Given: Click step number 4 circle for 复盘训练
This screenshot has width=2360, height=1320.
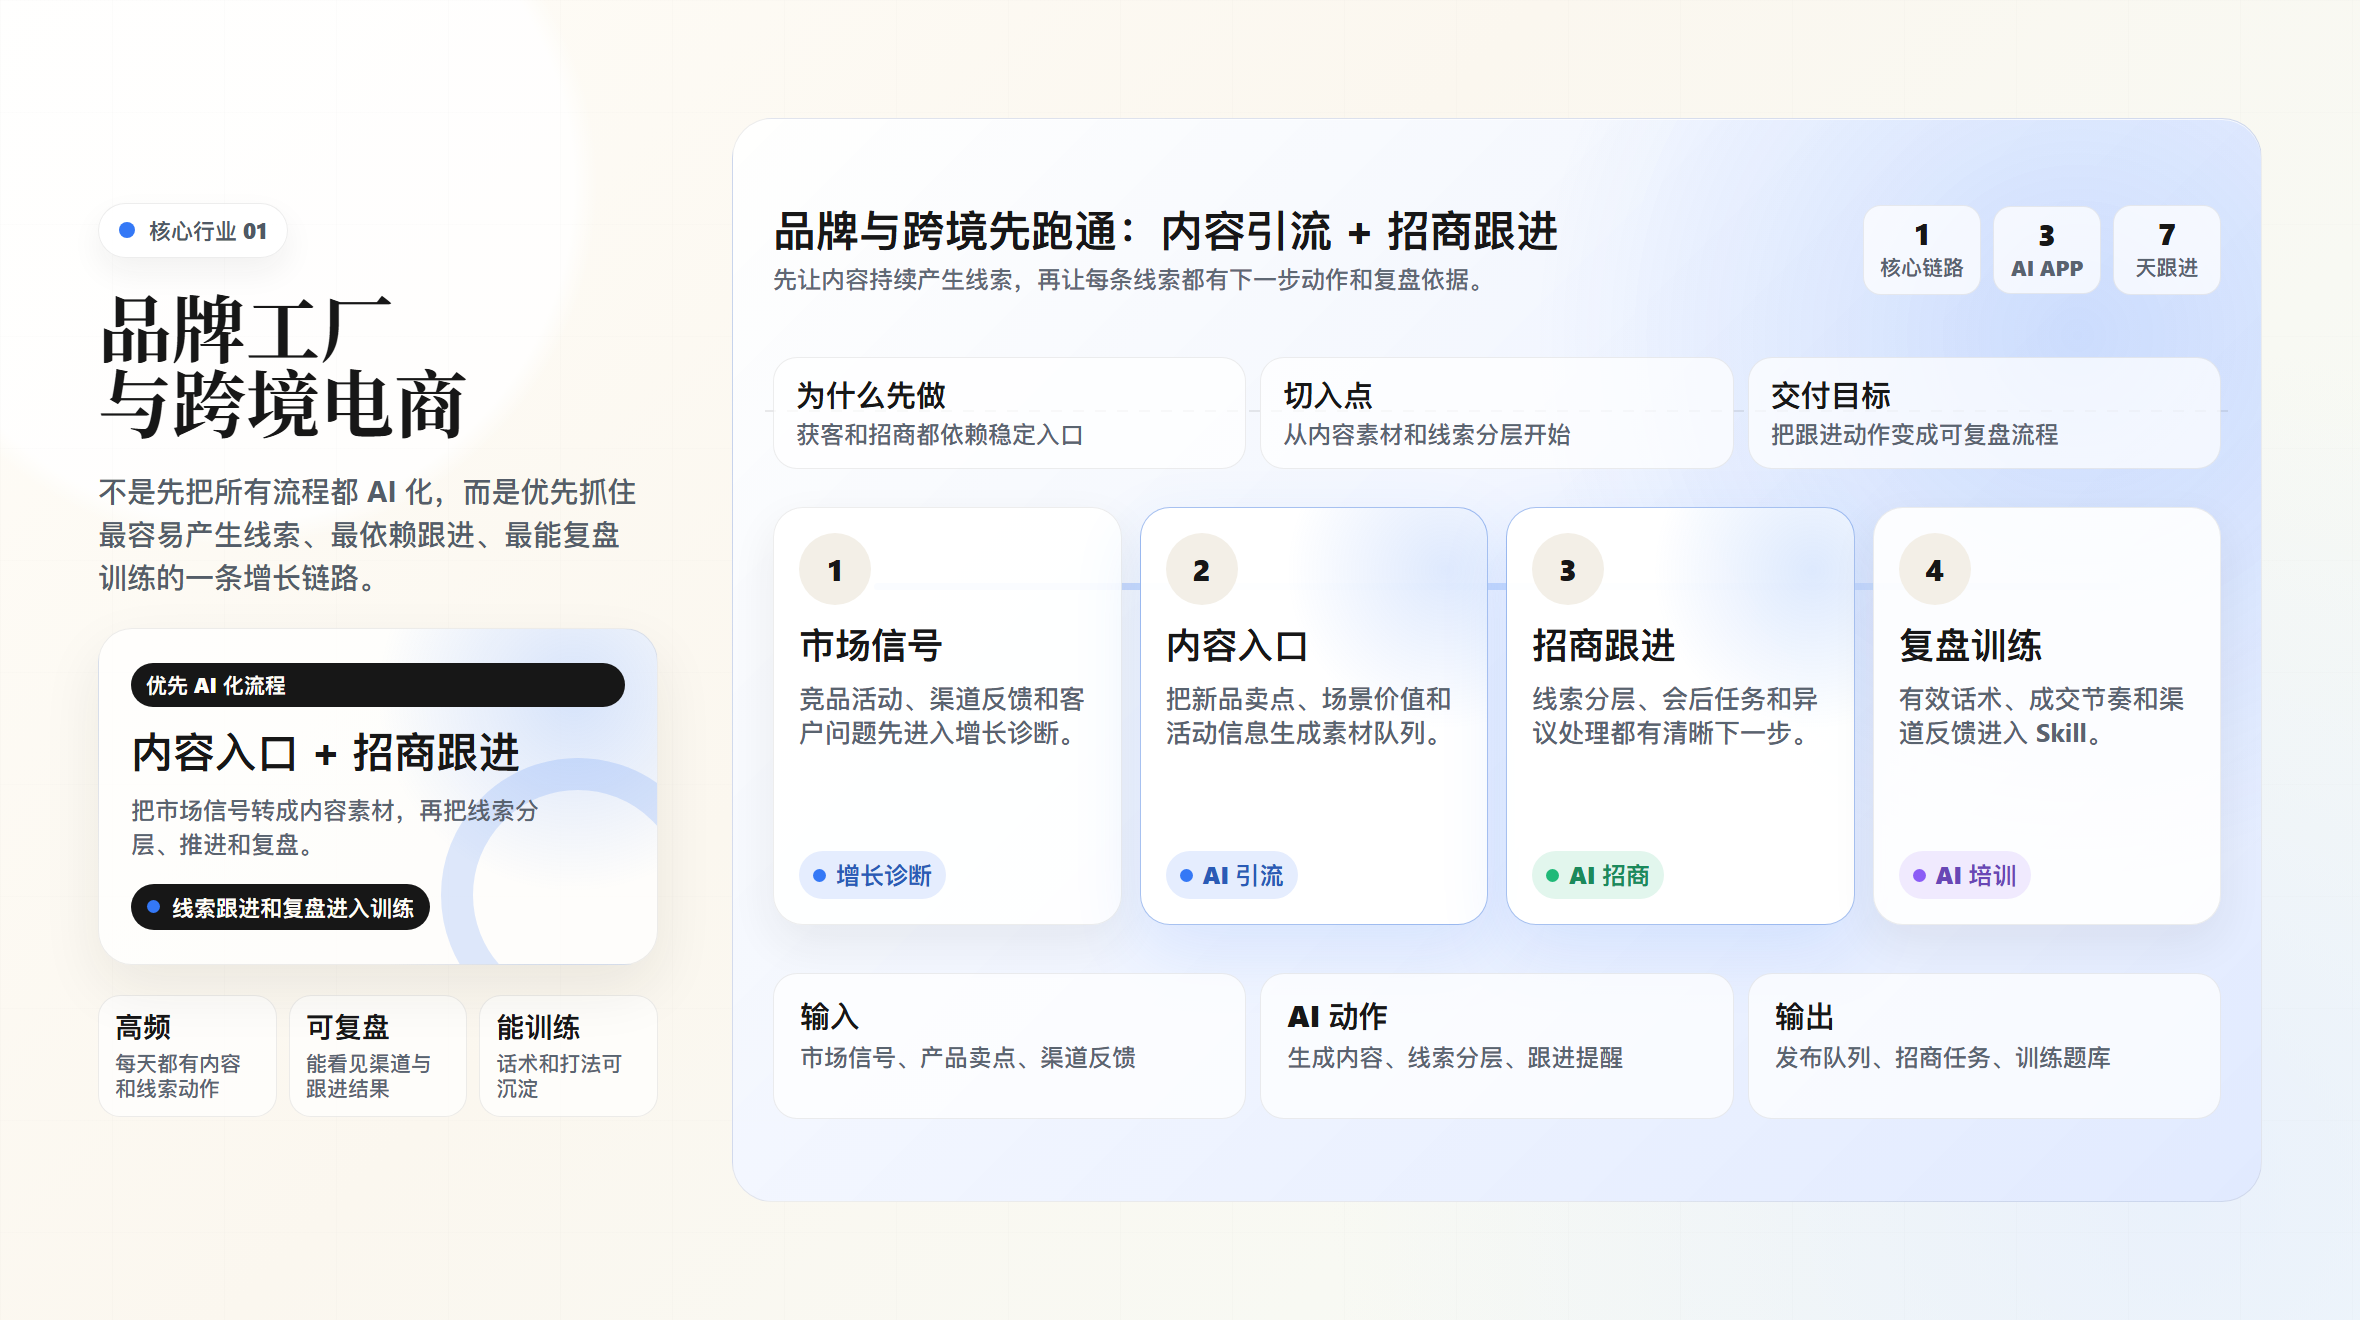Looking at the screenshot, I should click(1934, 570).
